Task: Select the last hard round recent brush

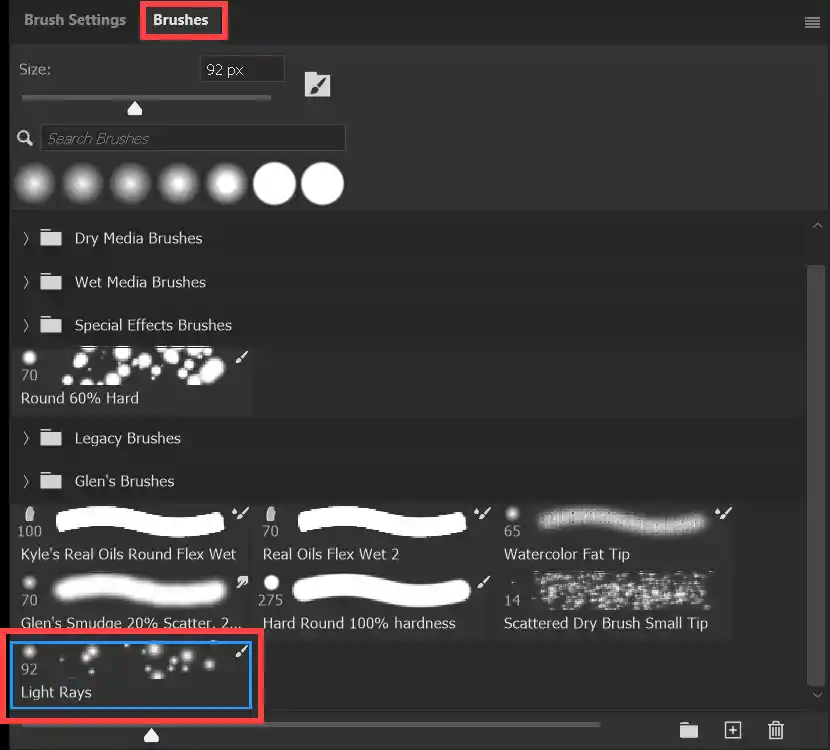Action: [322, 184]
